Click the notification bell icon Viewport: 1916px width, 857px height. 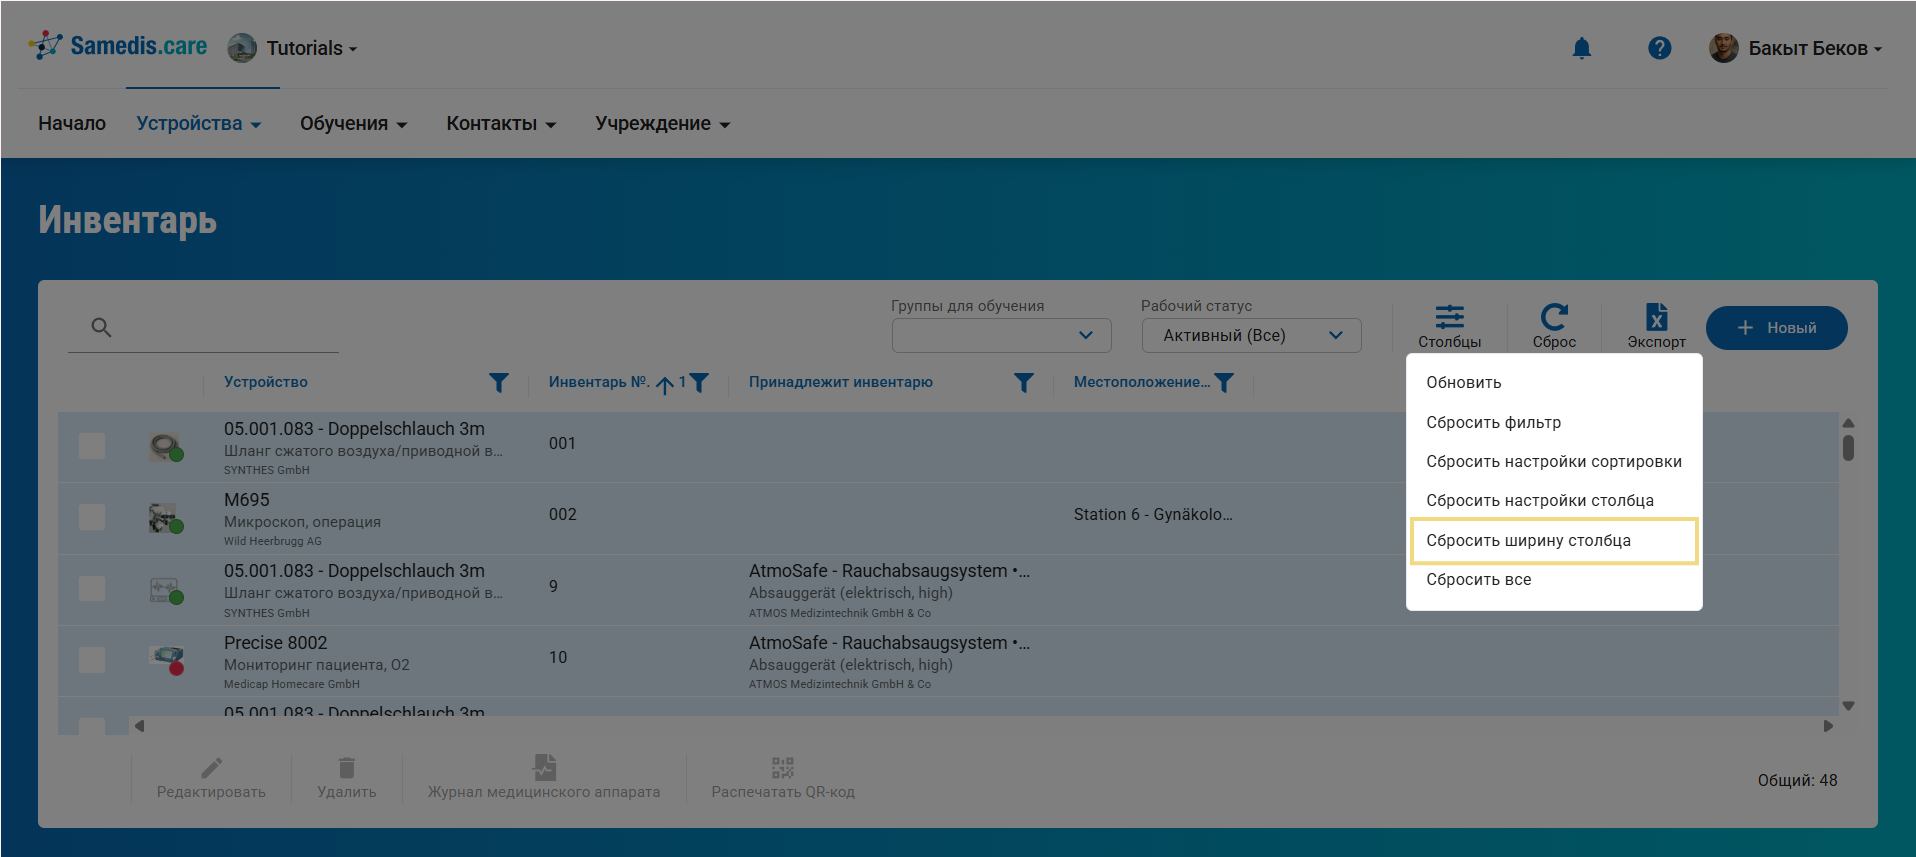pyautogui.click(x=1581, y=48)
